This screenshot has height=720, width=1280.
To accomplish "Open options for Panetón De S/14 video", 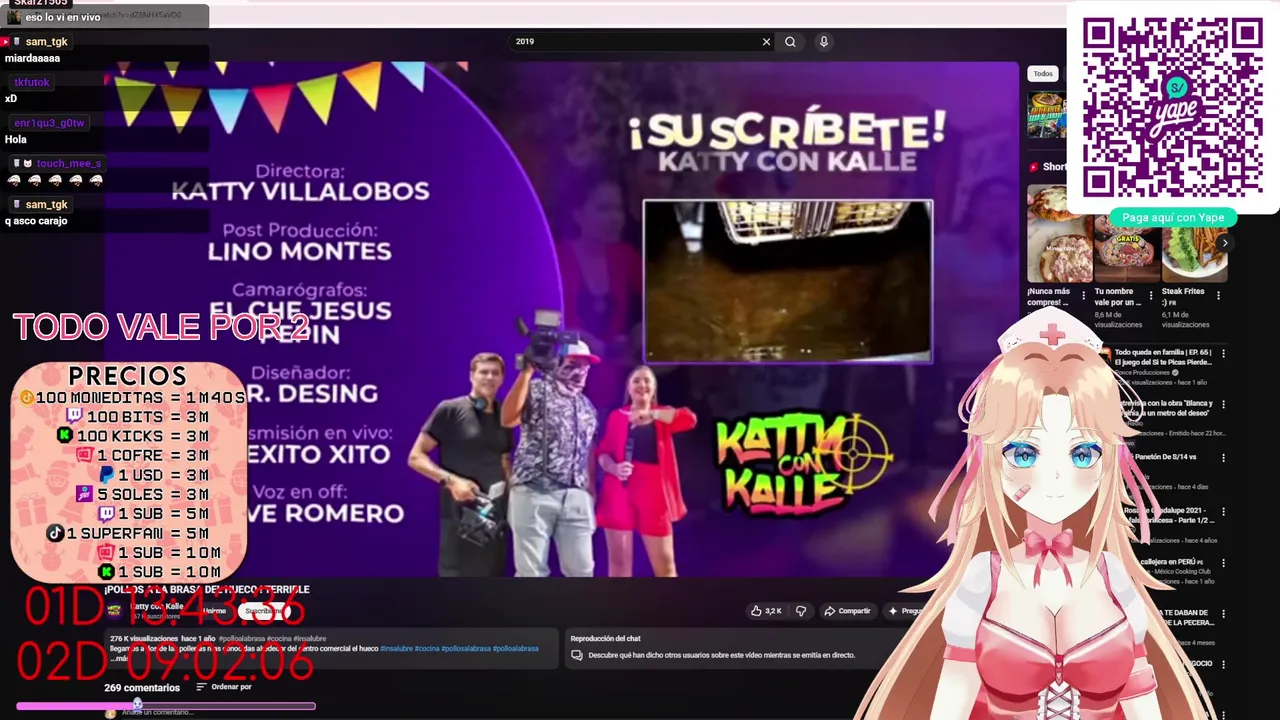I will pos(1223,457).
